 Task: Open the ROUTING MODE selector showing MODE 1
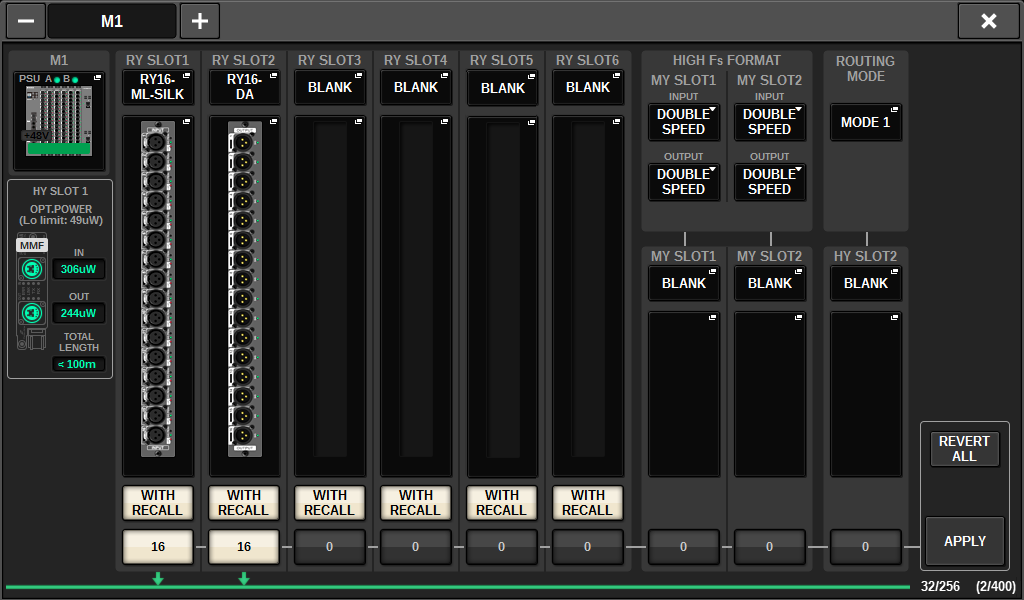point(866,122)
